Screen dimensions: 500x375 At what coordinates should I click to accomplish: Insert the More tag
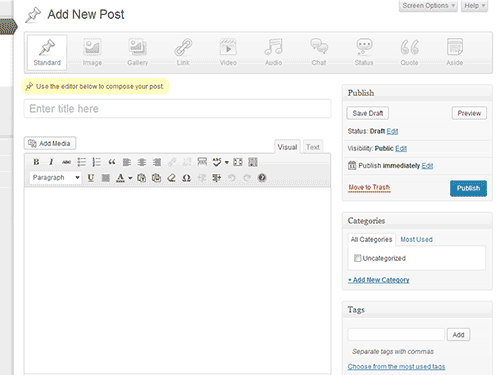202,162
